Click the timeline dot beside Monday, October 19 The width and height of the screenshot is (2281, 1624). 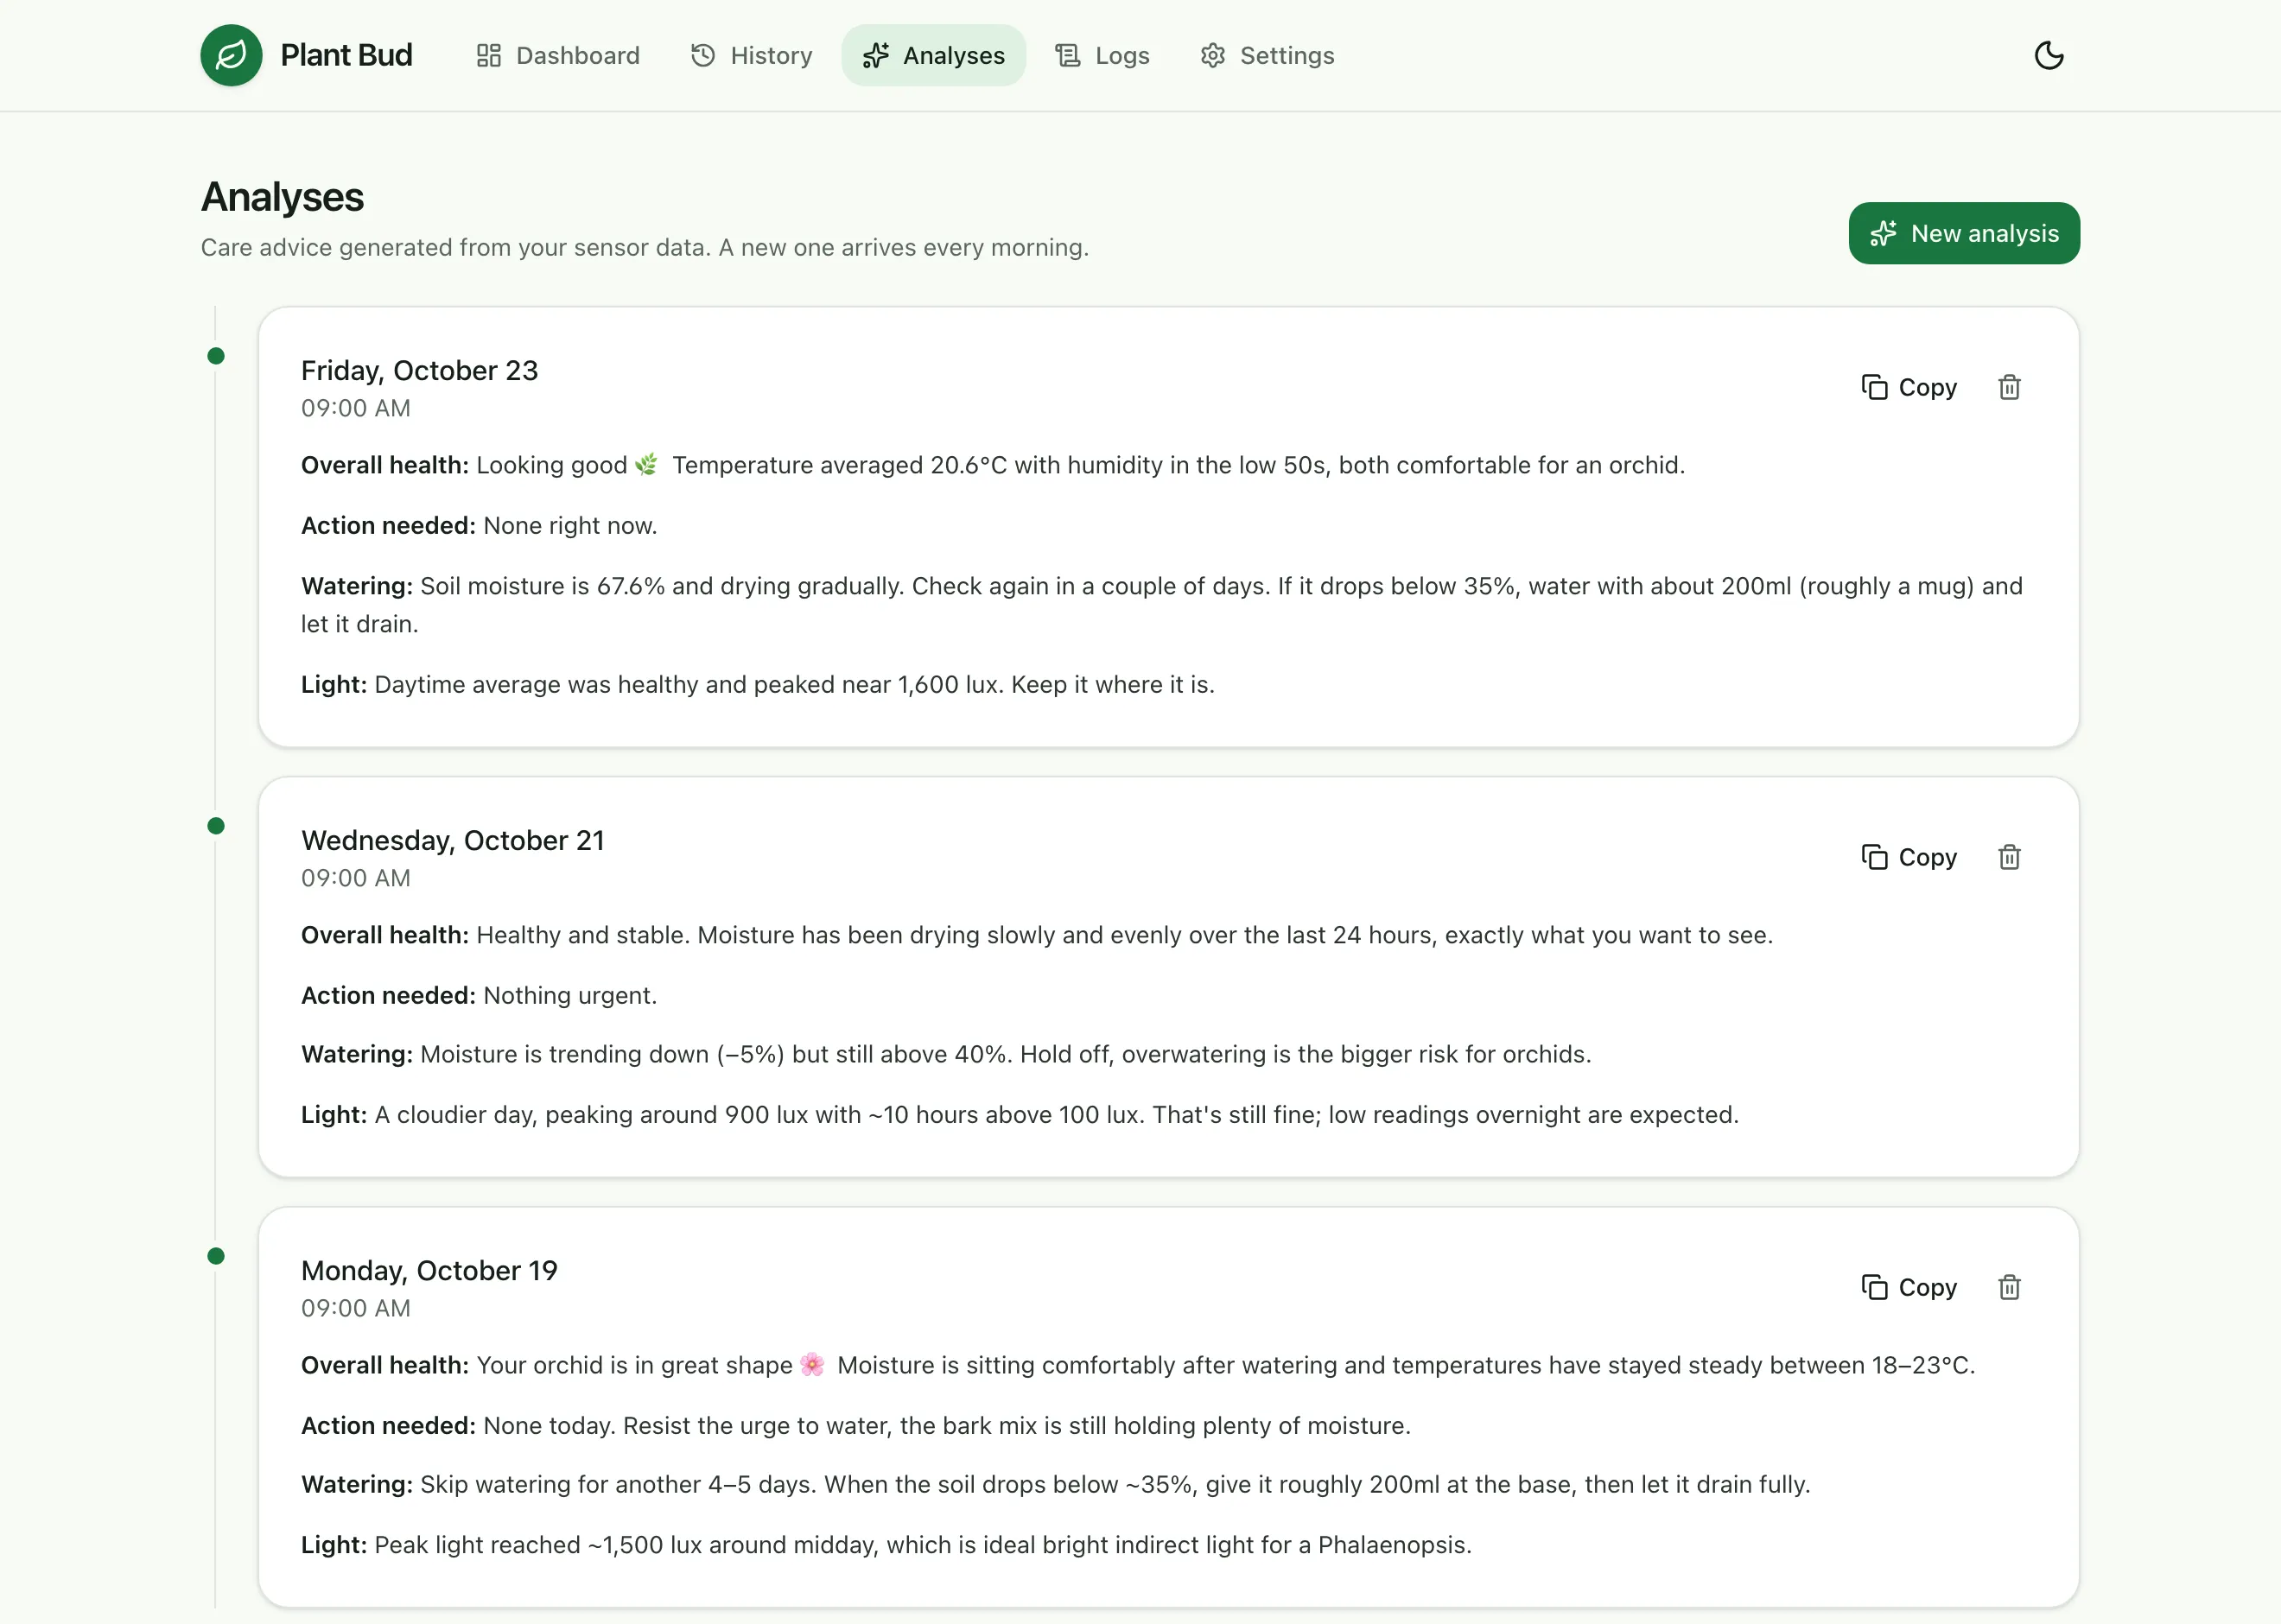point(216,1256)
